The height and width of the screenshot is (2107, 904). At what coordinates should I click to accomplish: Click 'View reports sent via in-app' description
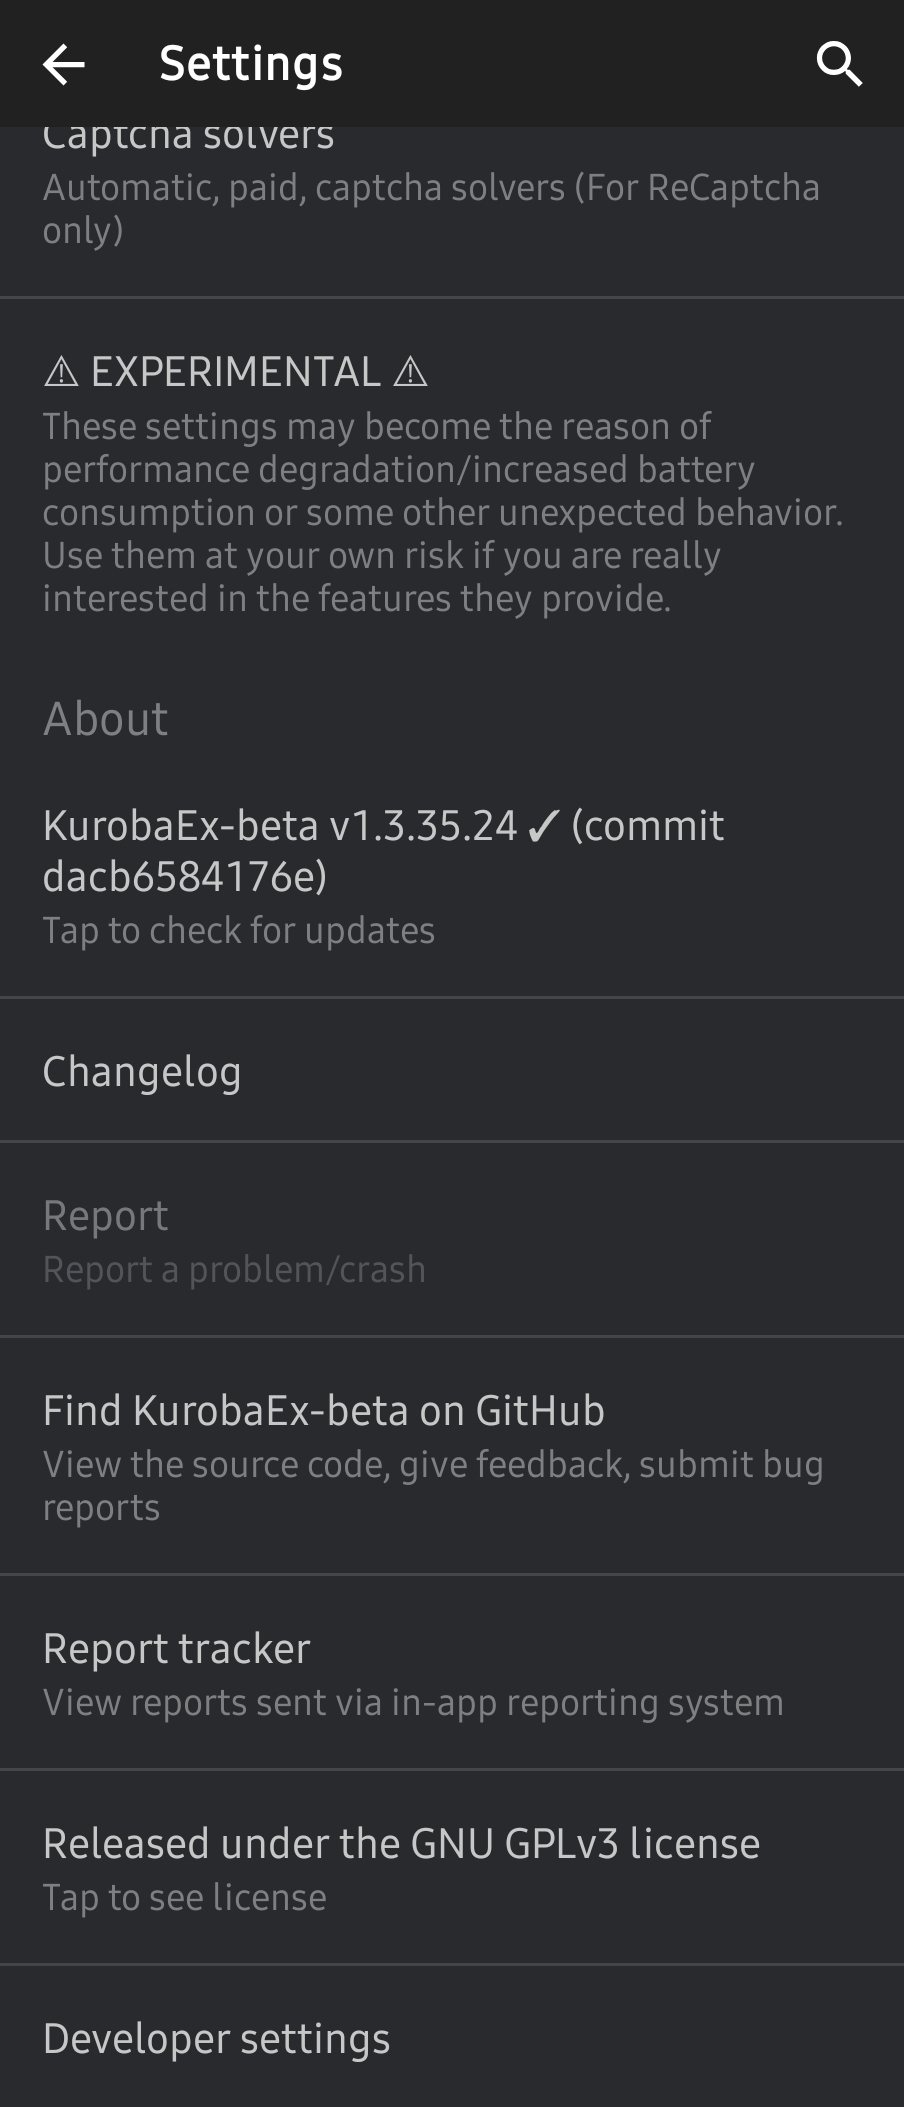point(413,1703)
